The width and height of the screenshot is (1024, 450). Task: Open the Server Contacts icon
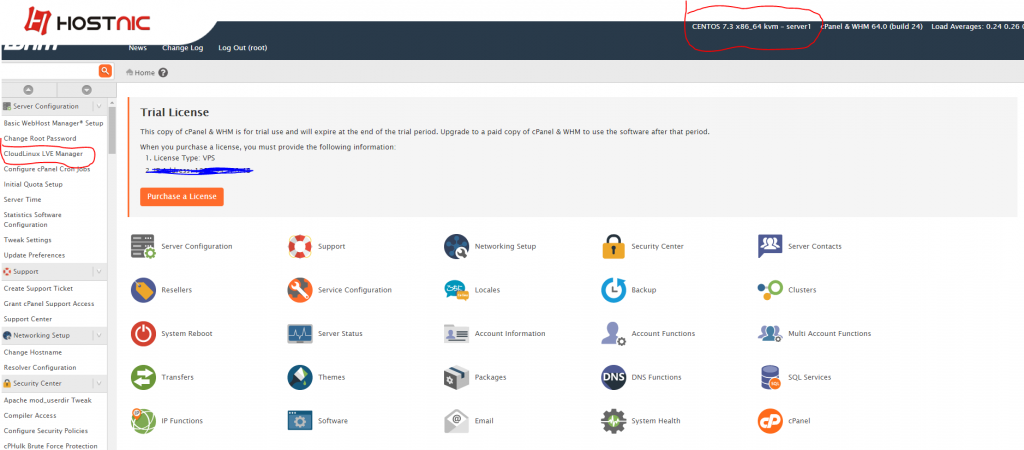point(770,246)
